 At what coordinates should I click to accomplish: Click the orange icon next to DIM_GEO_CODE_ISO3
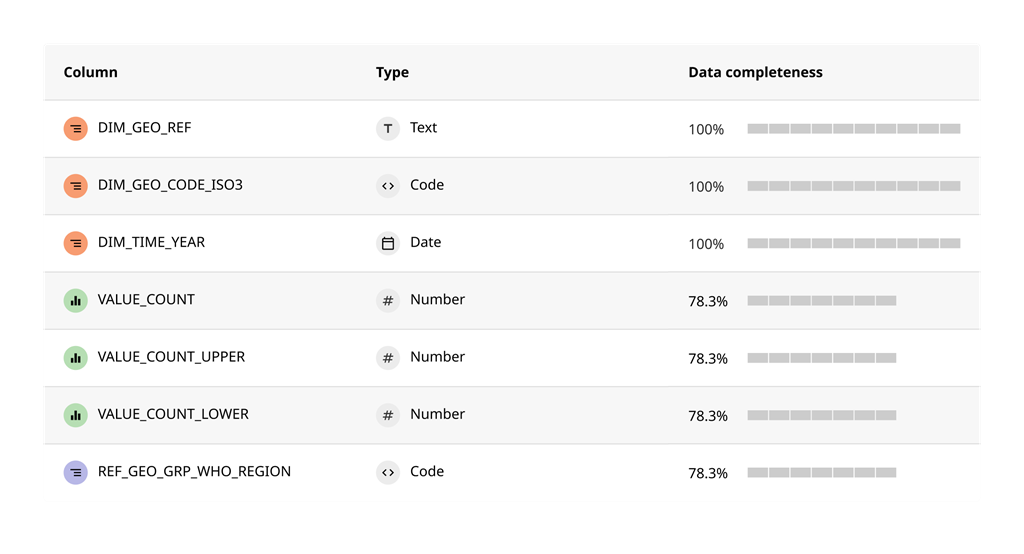[76, 186]
